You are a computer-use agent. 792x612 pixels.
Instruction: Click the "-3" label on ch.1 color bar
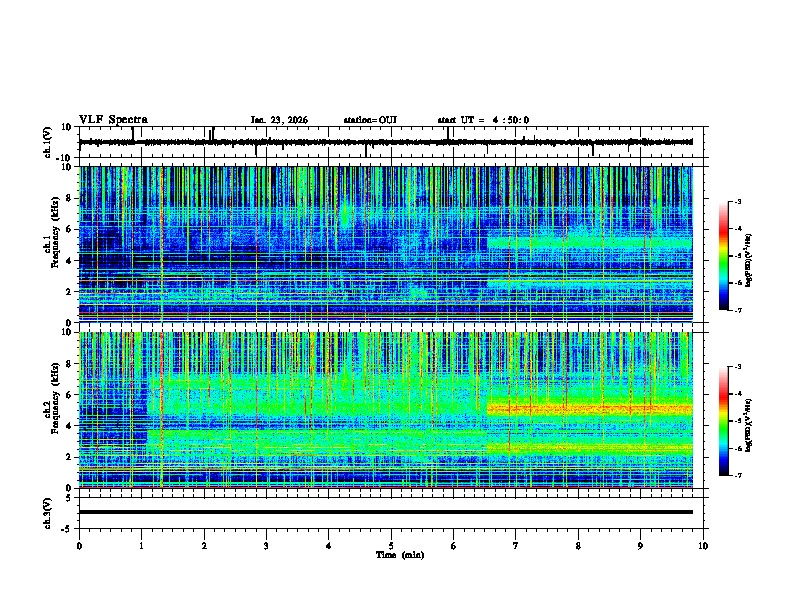click(x=737, y=202)
